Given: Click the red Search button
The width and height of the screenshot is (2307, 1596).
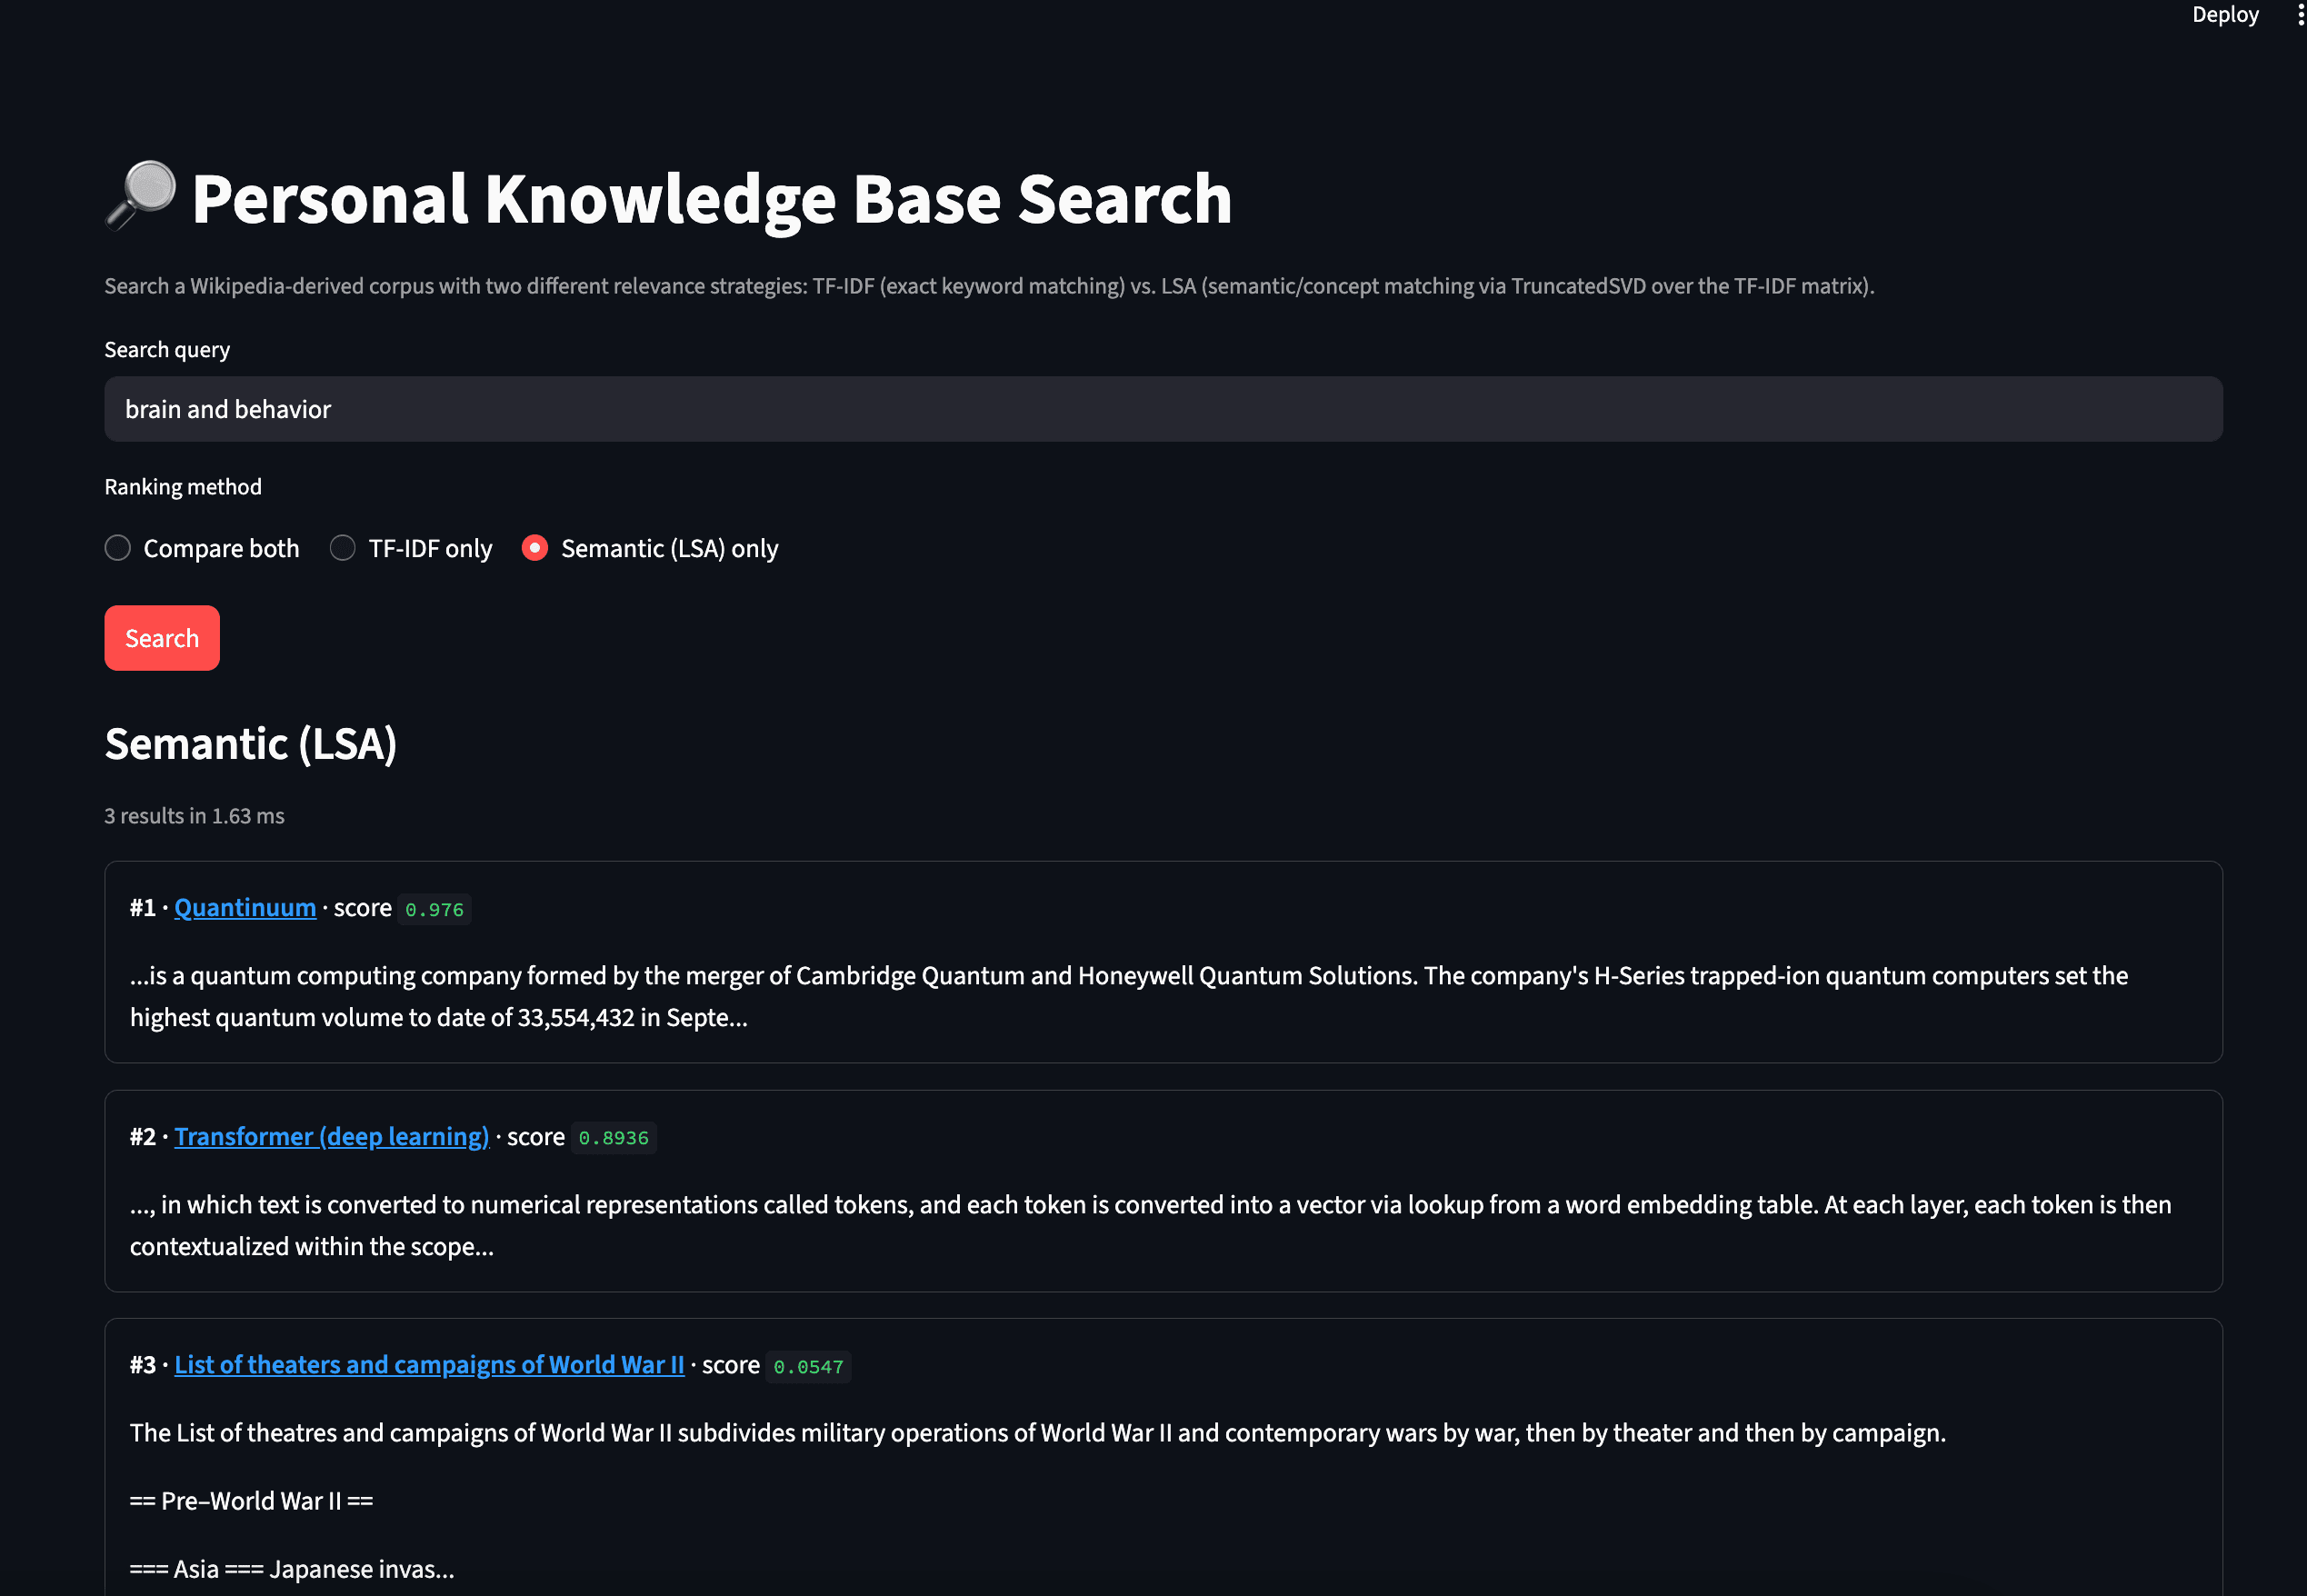Looking at the screenshot, I should pyautogui.click(x=162, y=638).
